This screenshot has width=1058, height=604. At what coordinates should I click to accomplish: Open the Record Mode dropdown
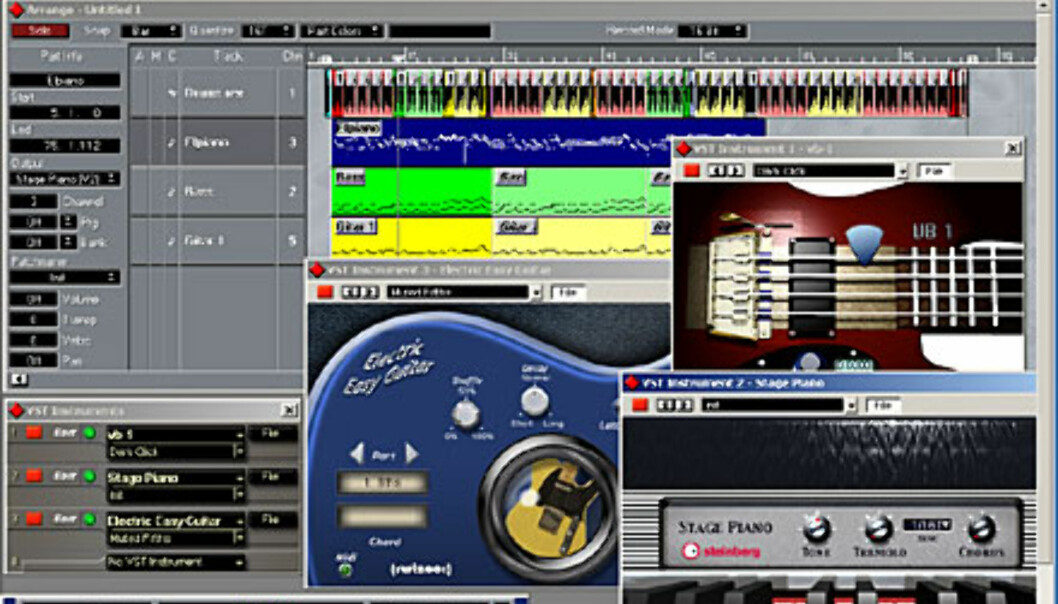click(712, 31)
